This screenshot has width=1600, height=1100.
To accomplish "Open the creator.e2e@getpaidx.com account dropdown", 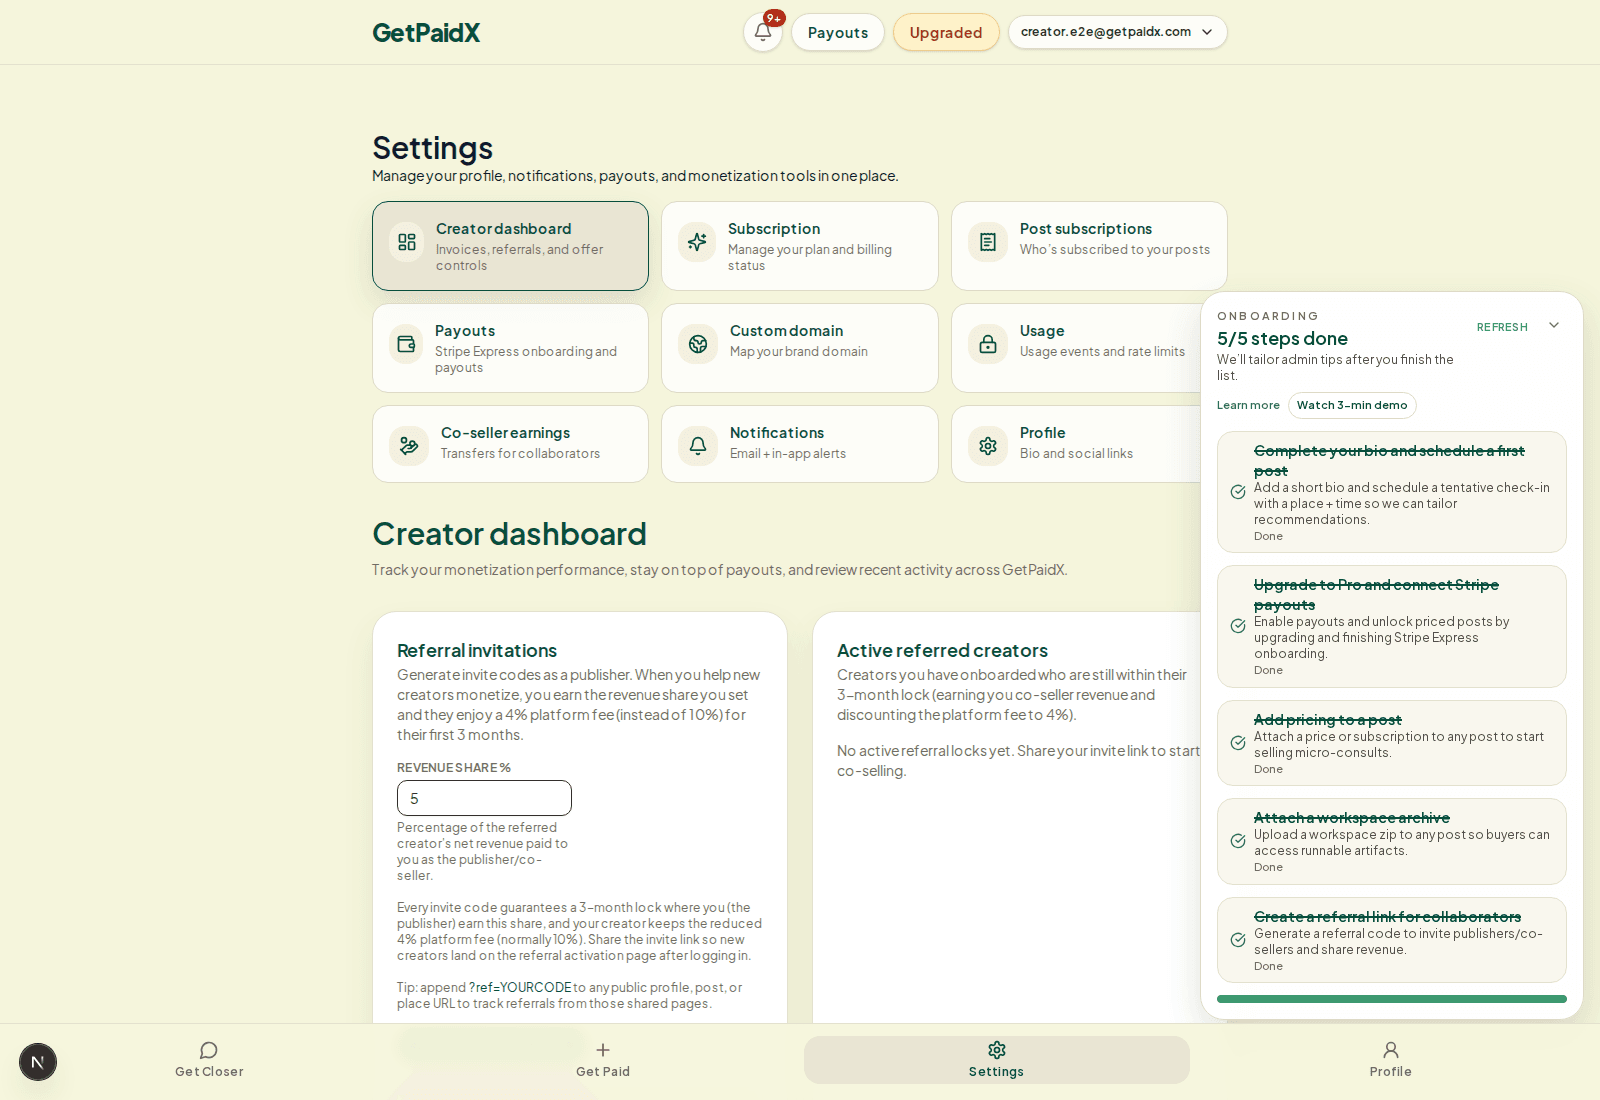I will tap(1117, 32).
